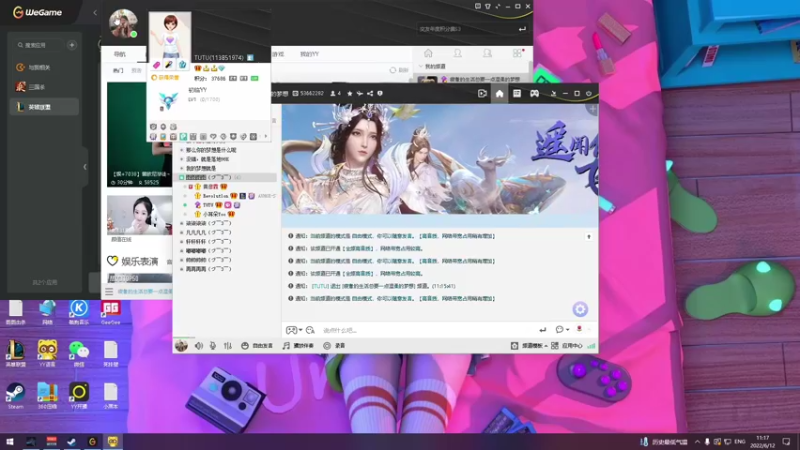Click the pen icon under avatar figure
Image resolution: width=800 pixels, height=450 pixels.
pyautogui.click(x=169, y=65)
